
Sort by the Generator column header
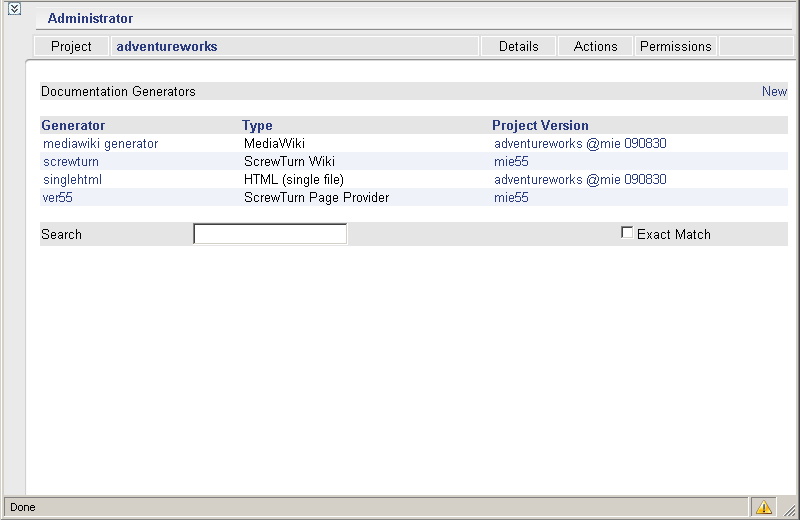point(73,125)
